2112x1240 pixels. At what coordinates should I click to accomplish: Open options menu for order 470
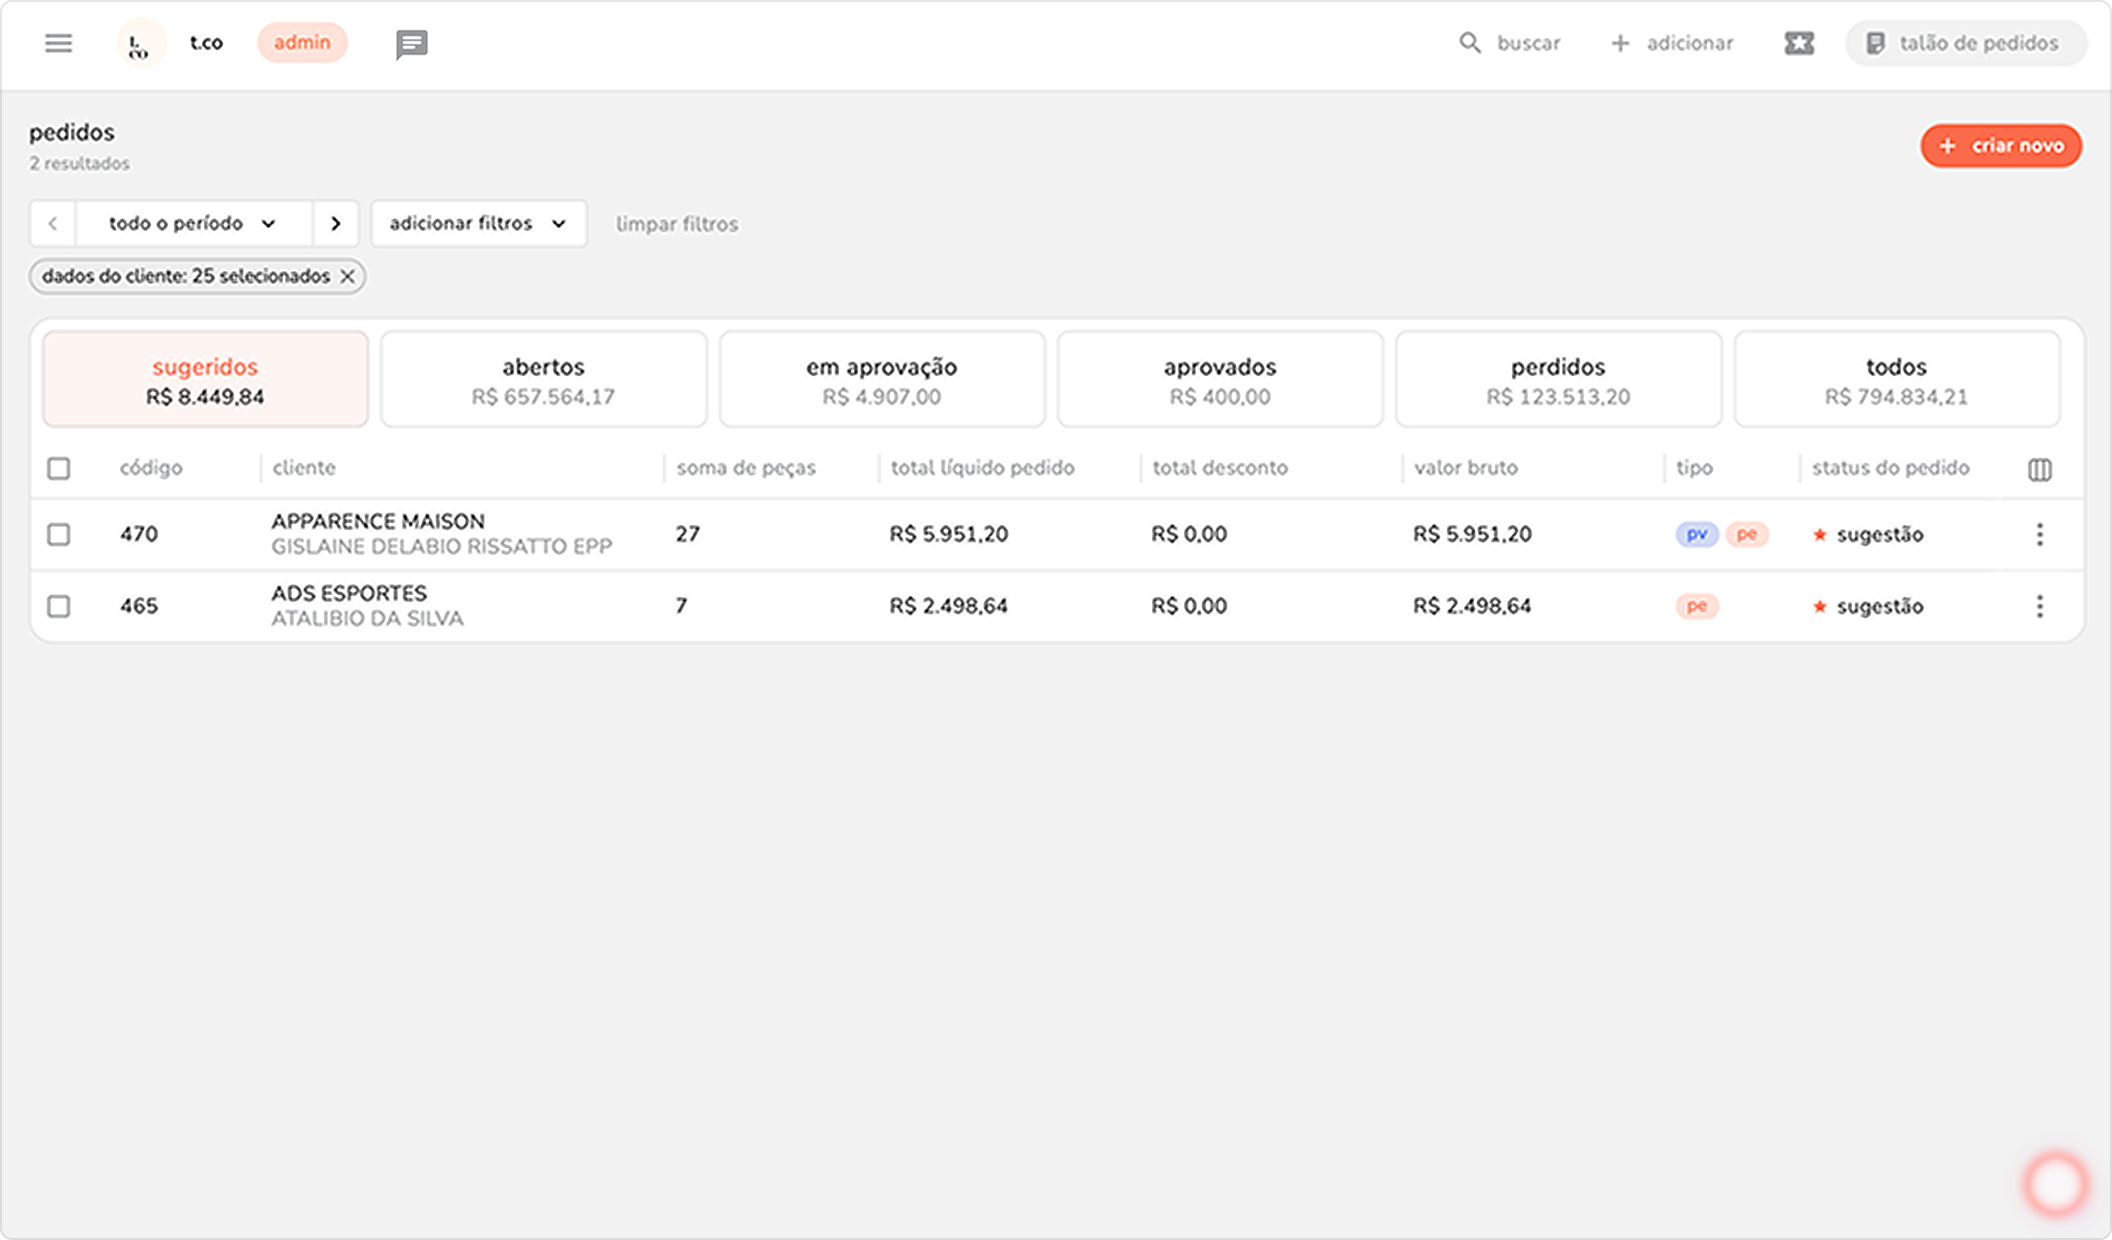(x=2039, y=534)
